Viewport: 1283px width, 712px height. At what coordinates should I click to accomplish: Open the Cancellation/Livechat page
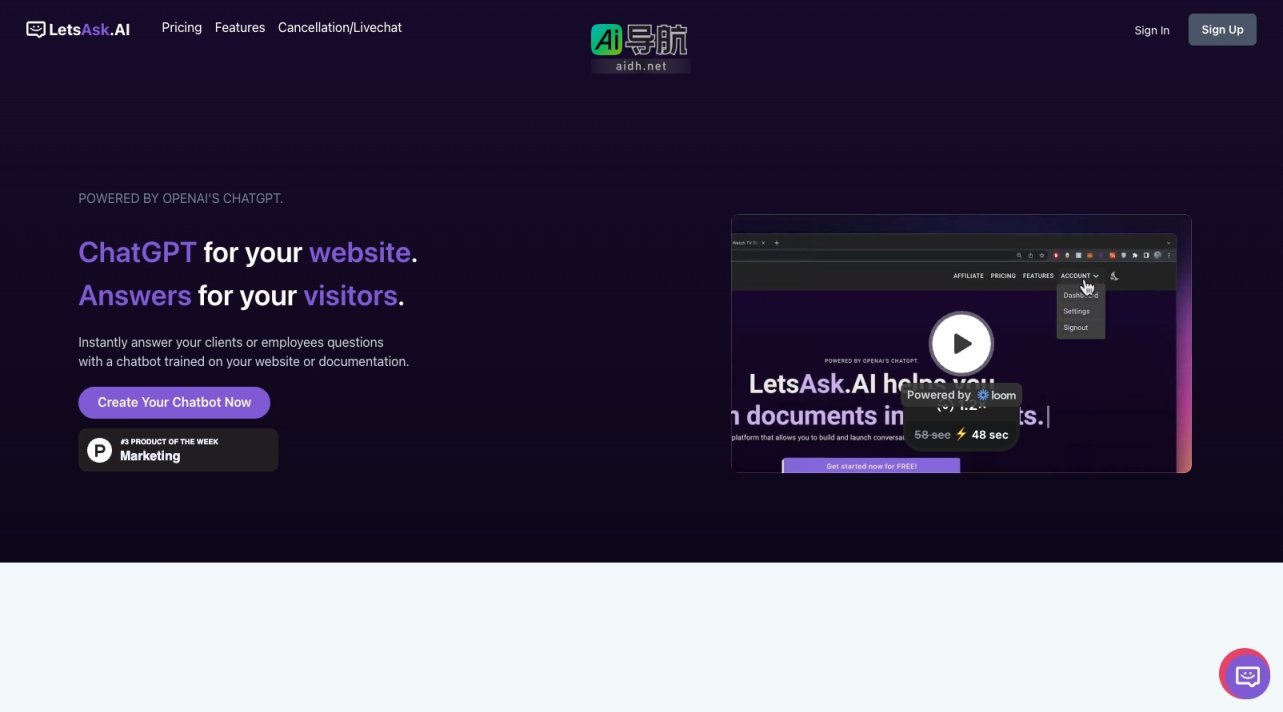(340, 27)
